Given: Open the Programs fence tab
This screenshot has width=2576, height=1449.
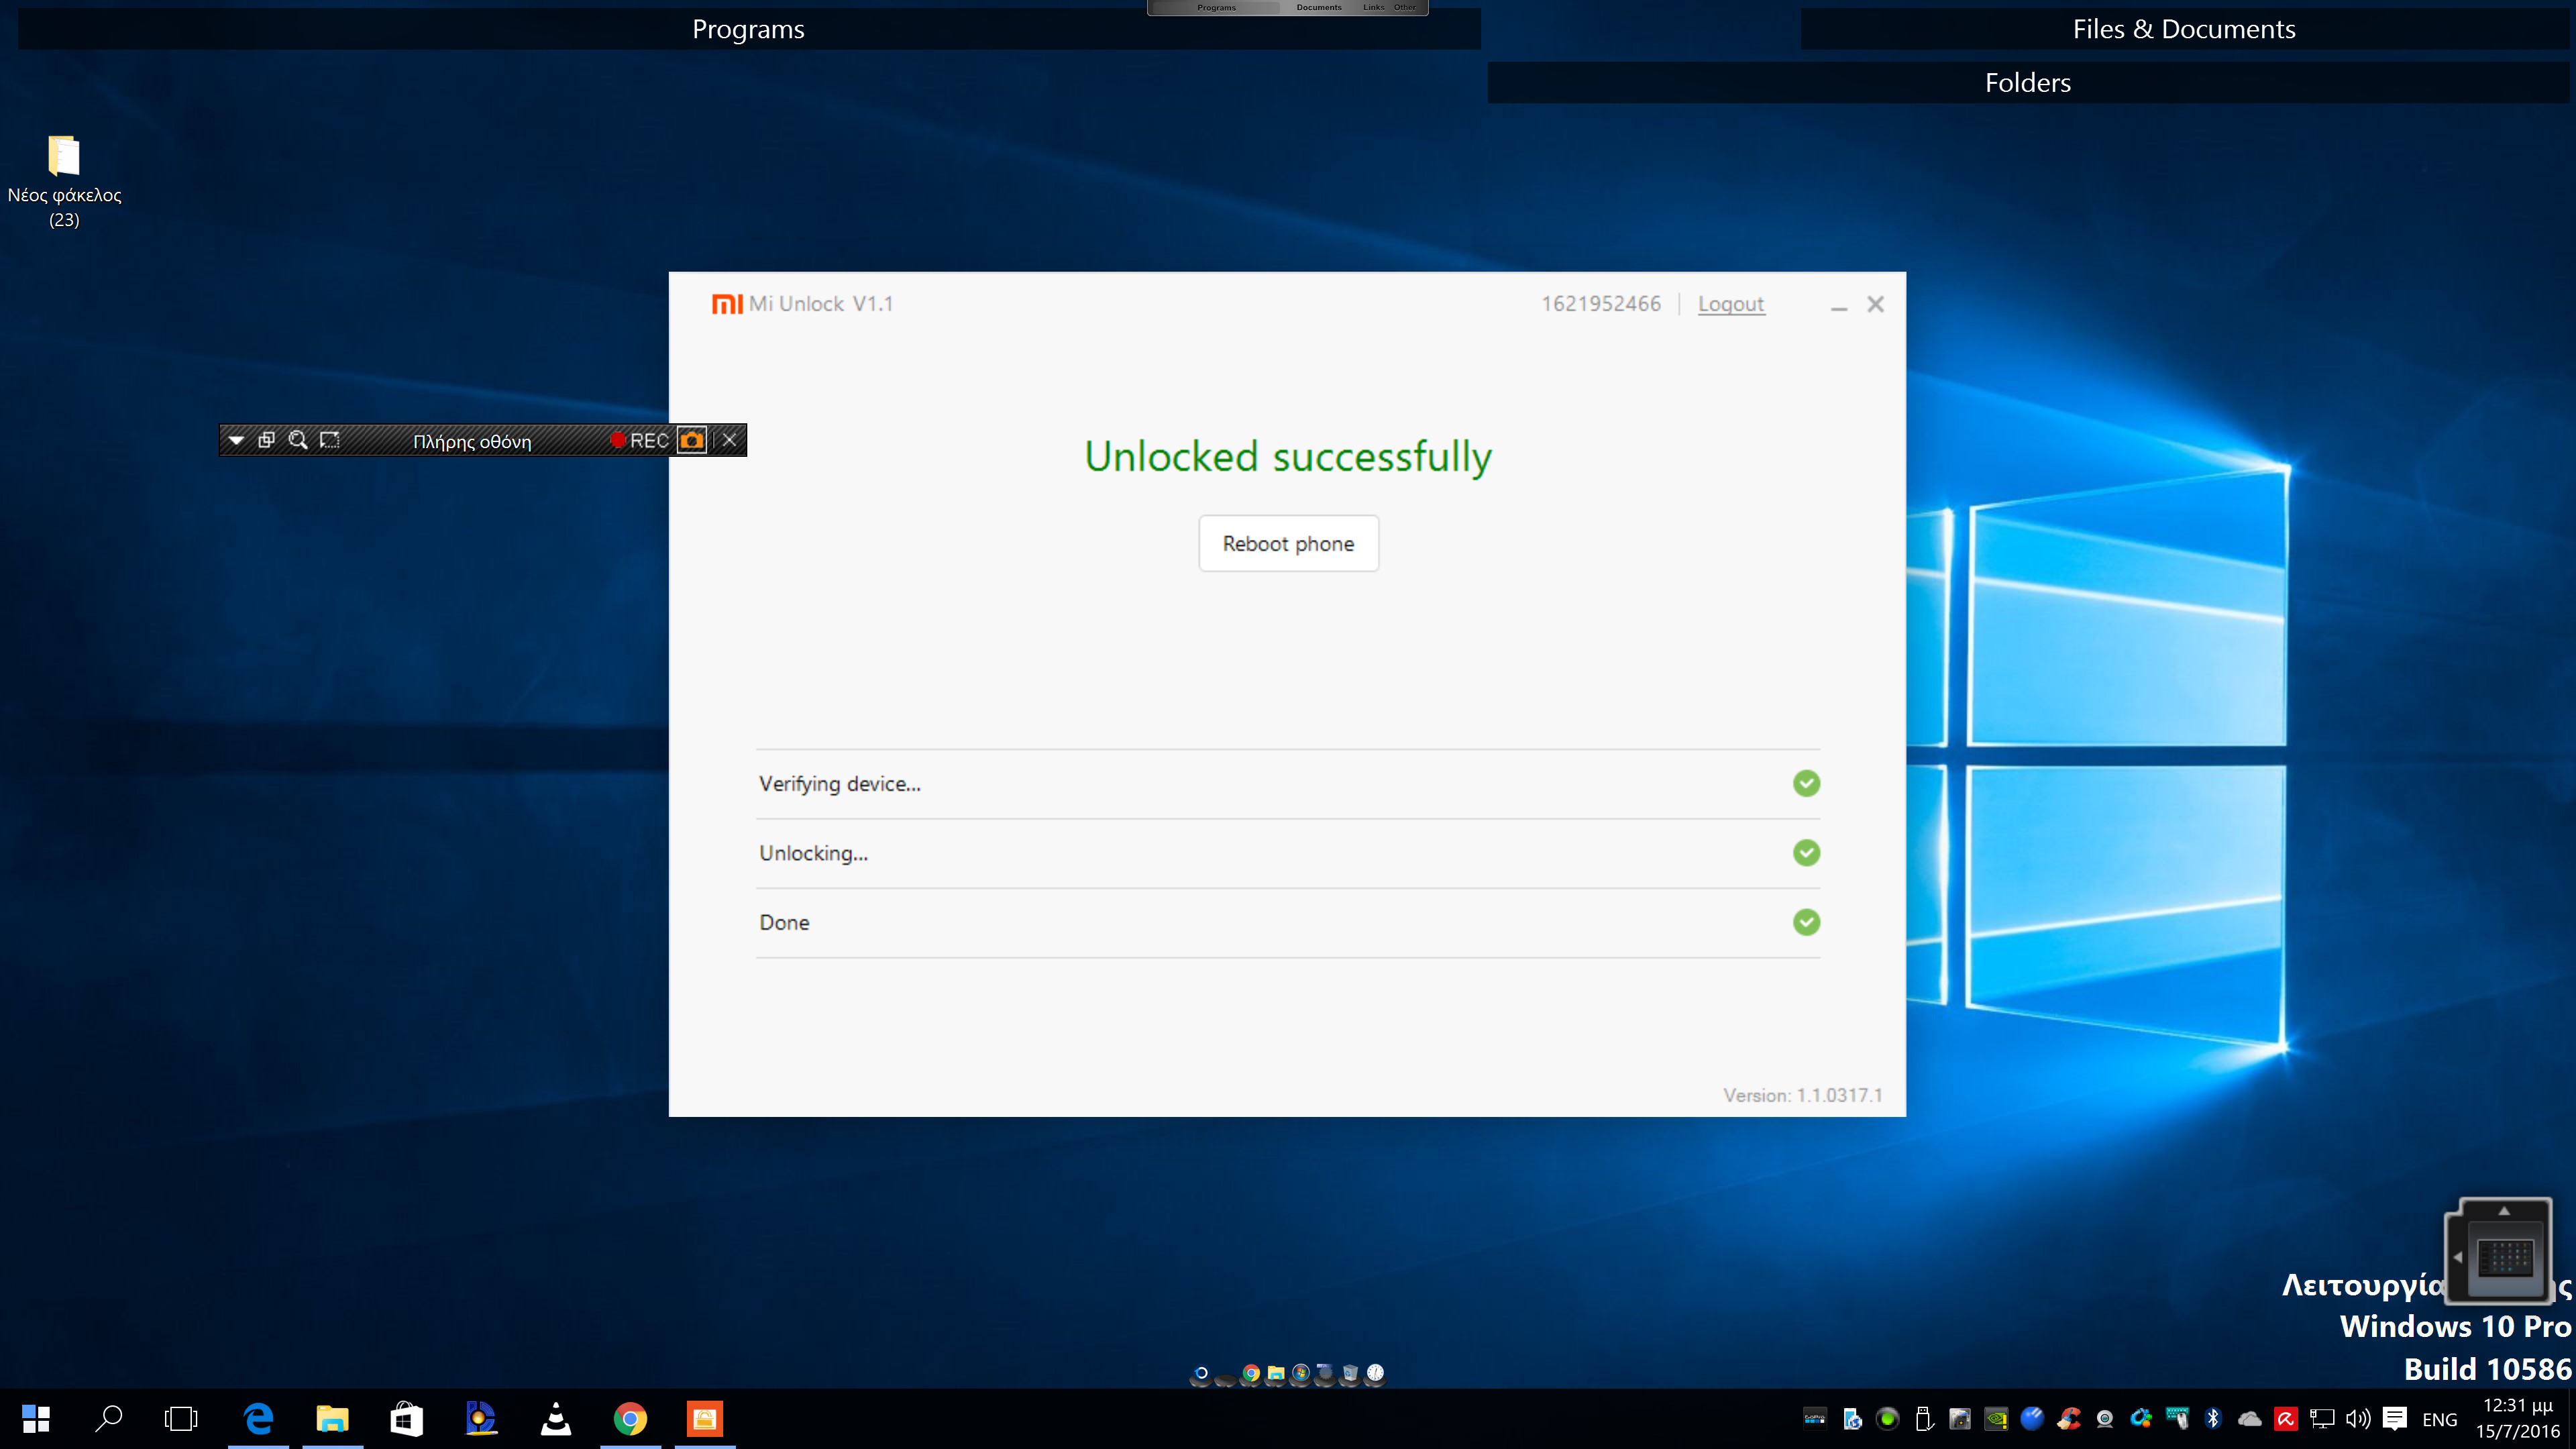Looking at the screenshot, I should 748,29.
